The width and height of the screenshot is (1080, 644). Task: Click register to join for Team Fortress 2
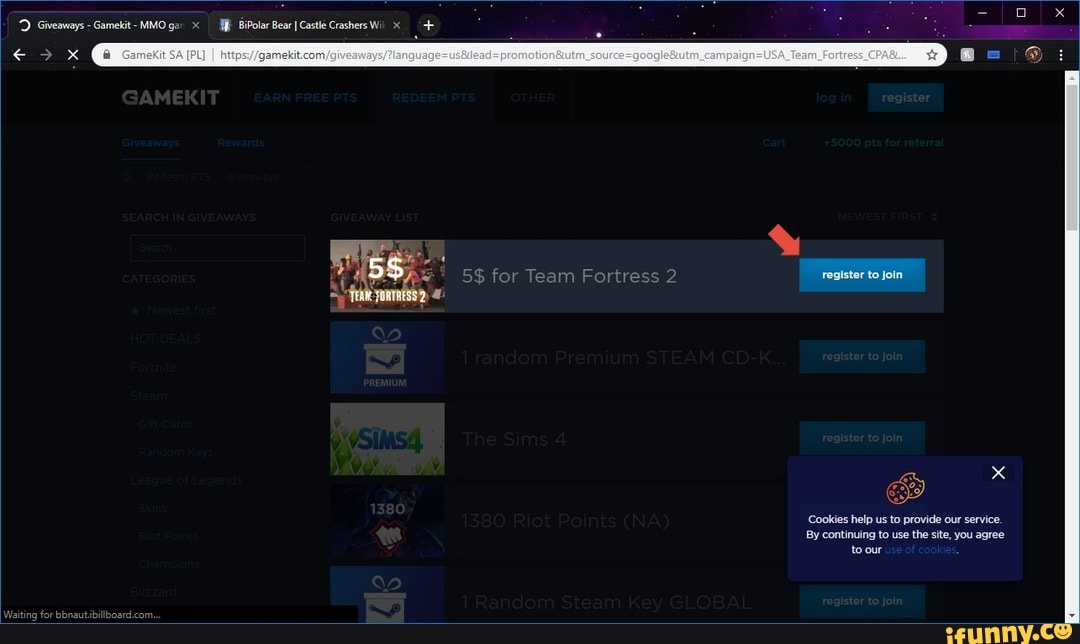pos(862,275)
